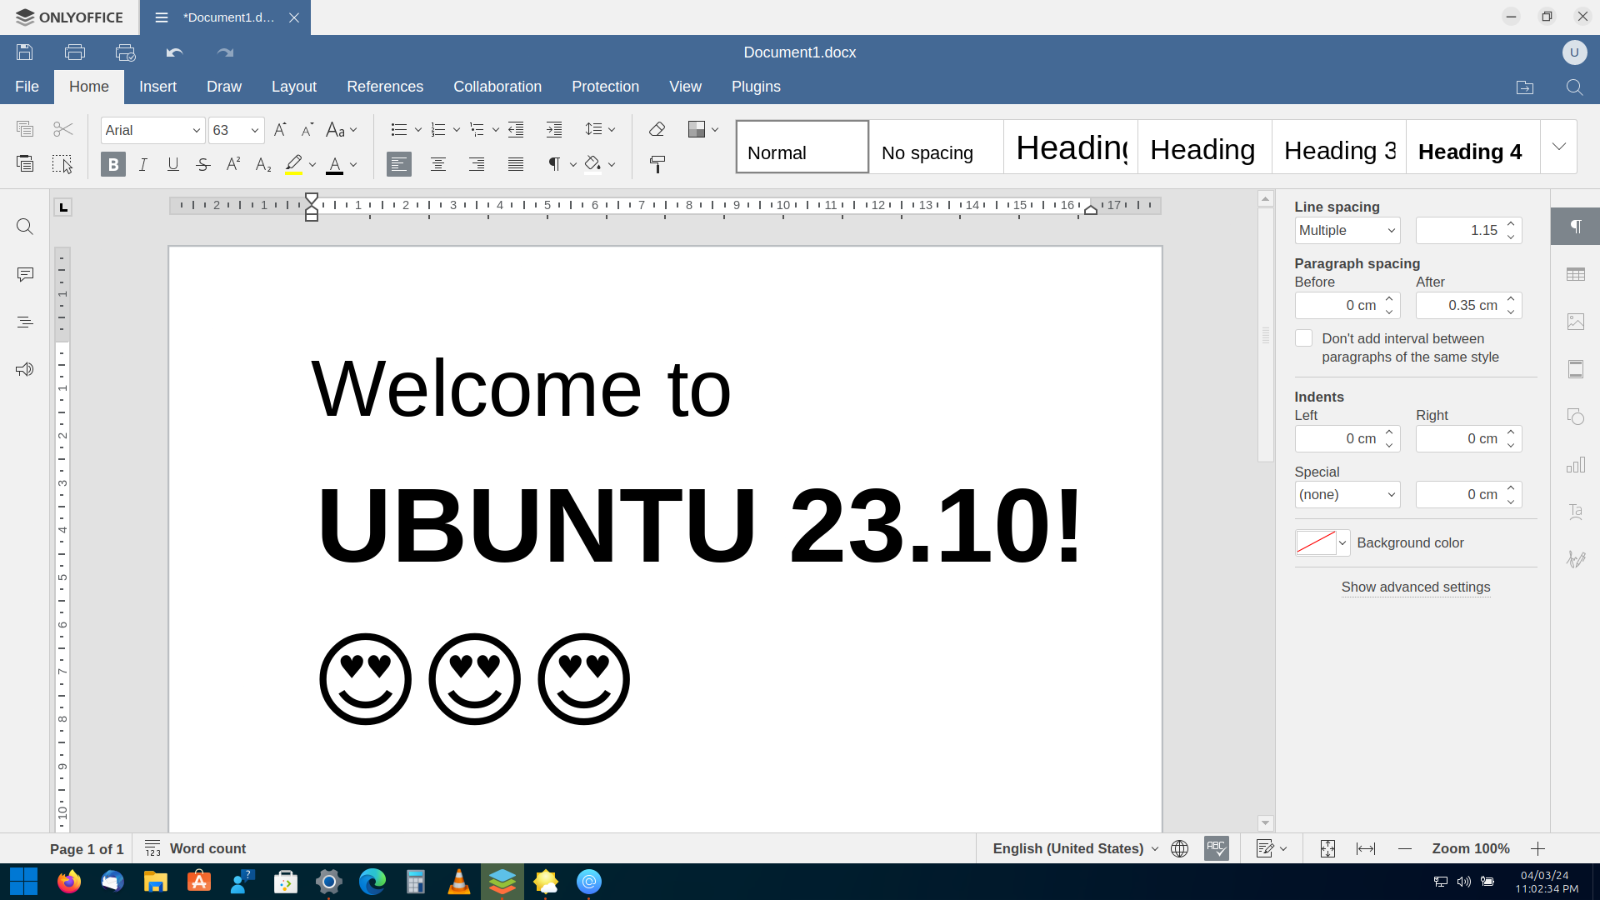
Task: Align paragraph to the right
Action: [x=477, y=164]
